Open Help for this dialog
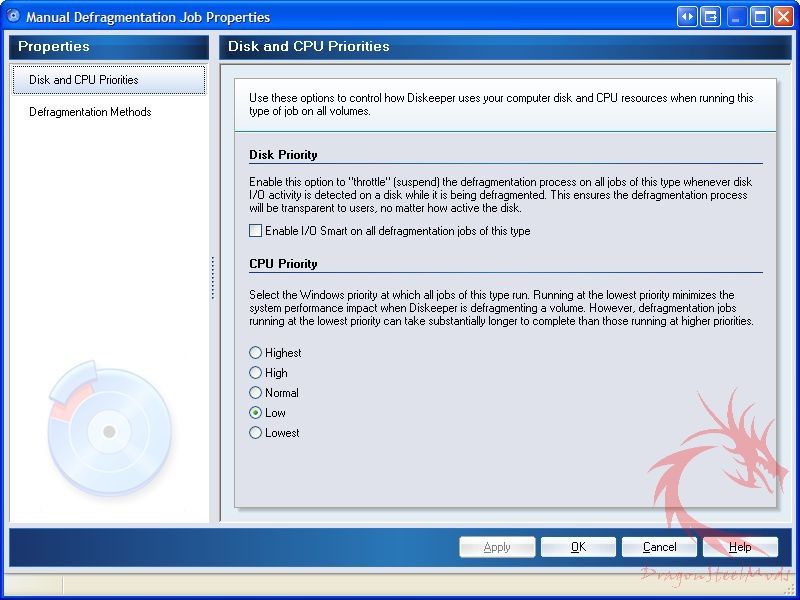800x600 pixels. pyautogui.click(x=740, y=547)
